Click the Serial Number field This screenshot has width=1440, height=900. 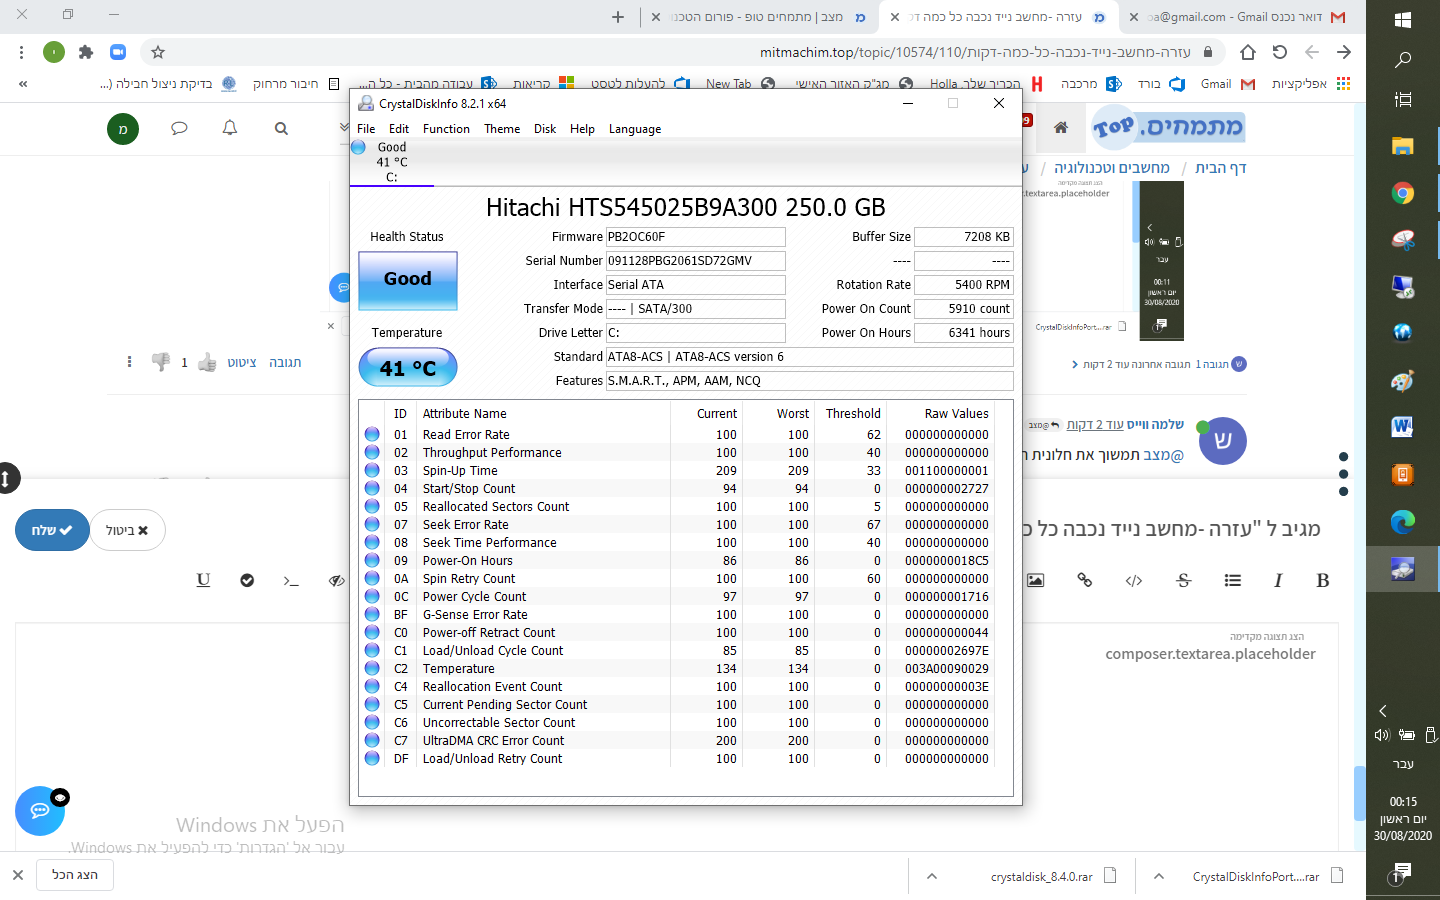click(x=695, y=261)
